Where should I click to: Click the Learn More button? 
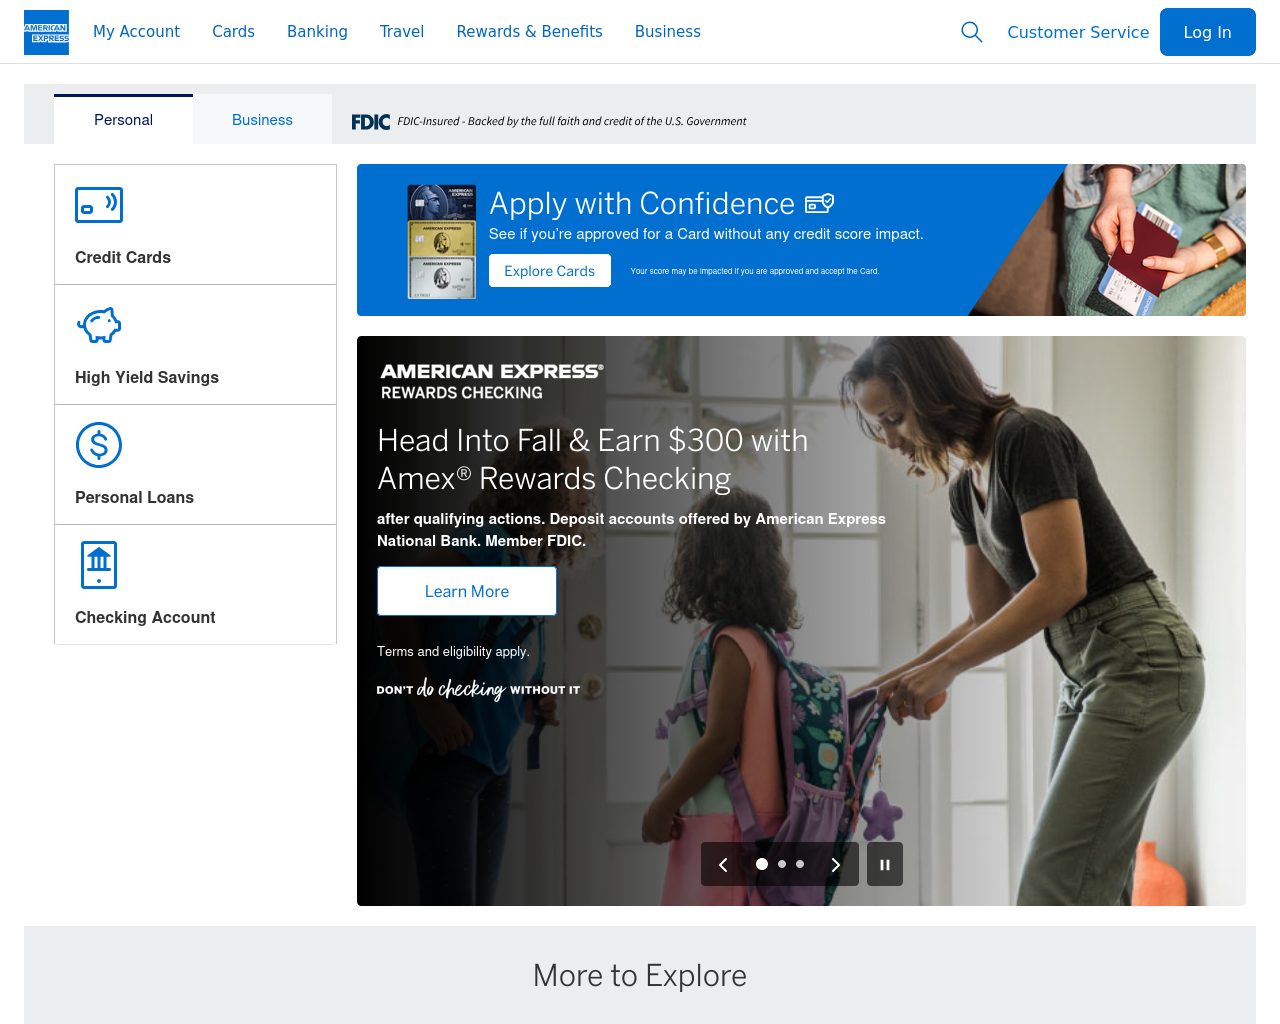pyautogui.click(x=467, y=591)
